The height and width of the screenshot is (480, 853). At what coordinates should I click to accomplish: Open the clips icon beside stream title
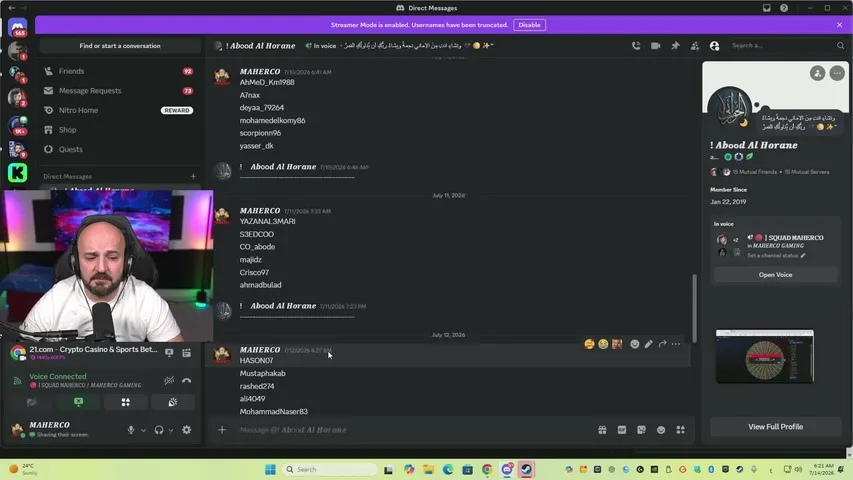point(187,353)
